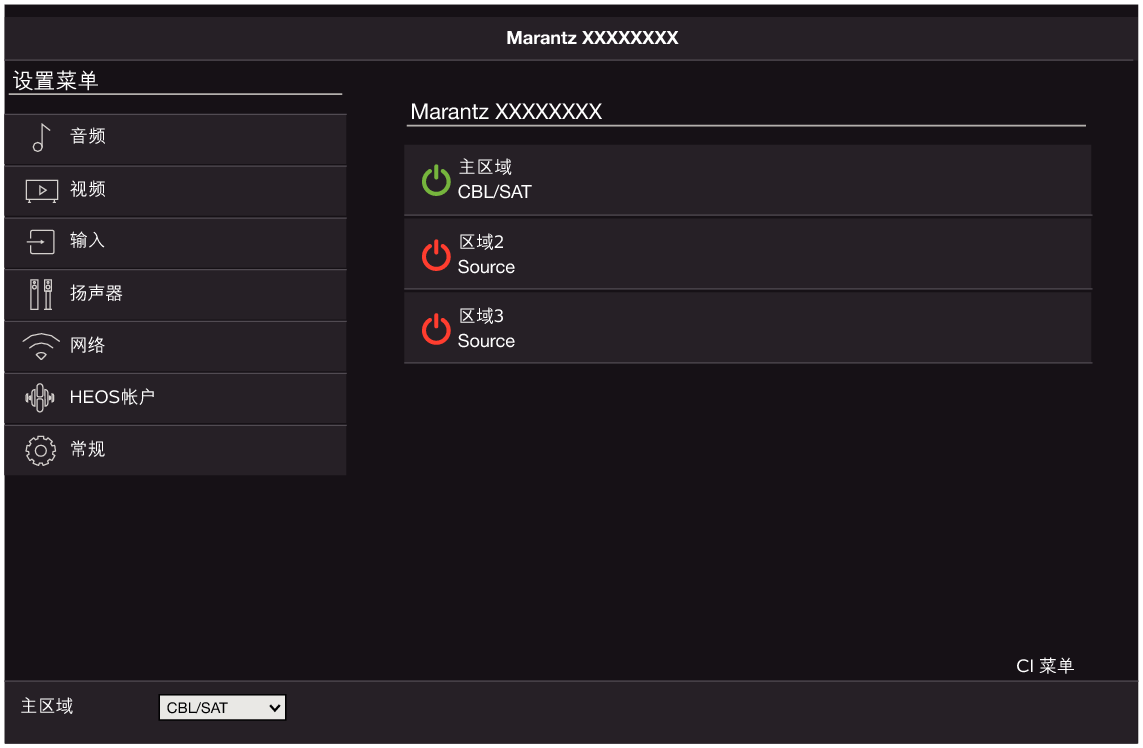Viewport: 1143px width, 748px height.
Task: Open the 常规 settings menu
Action: pos(175,451)
